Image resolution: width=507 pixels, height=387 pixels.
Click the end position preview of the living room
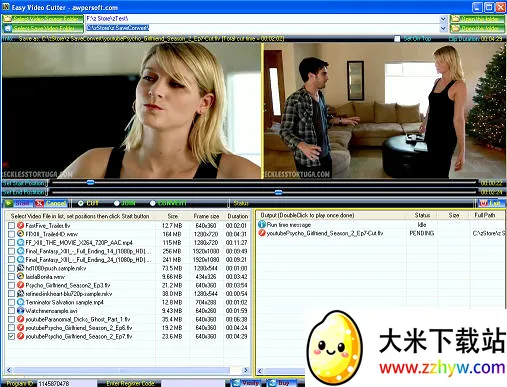click(x=384, y=111)
